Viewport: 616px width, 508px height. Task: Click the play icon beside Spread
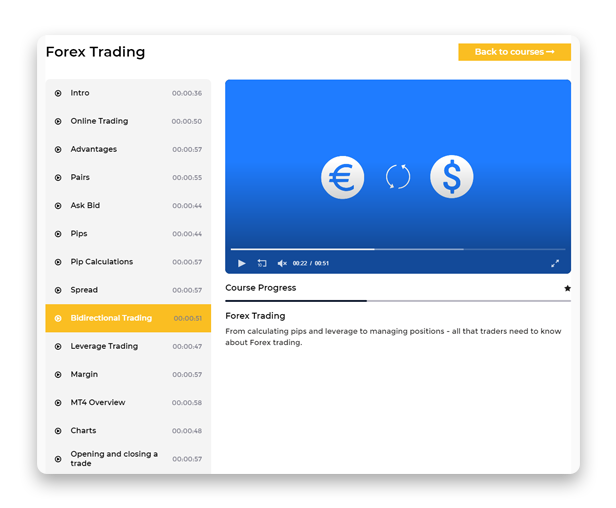tap(58, 290)
